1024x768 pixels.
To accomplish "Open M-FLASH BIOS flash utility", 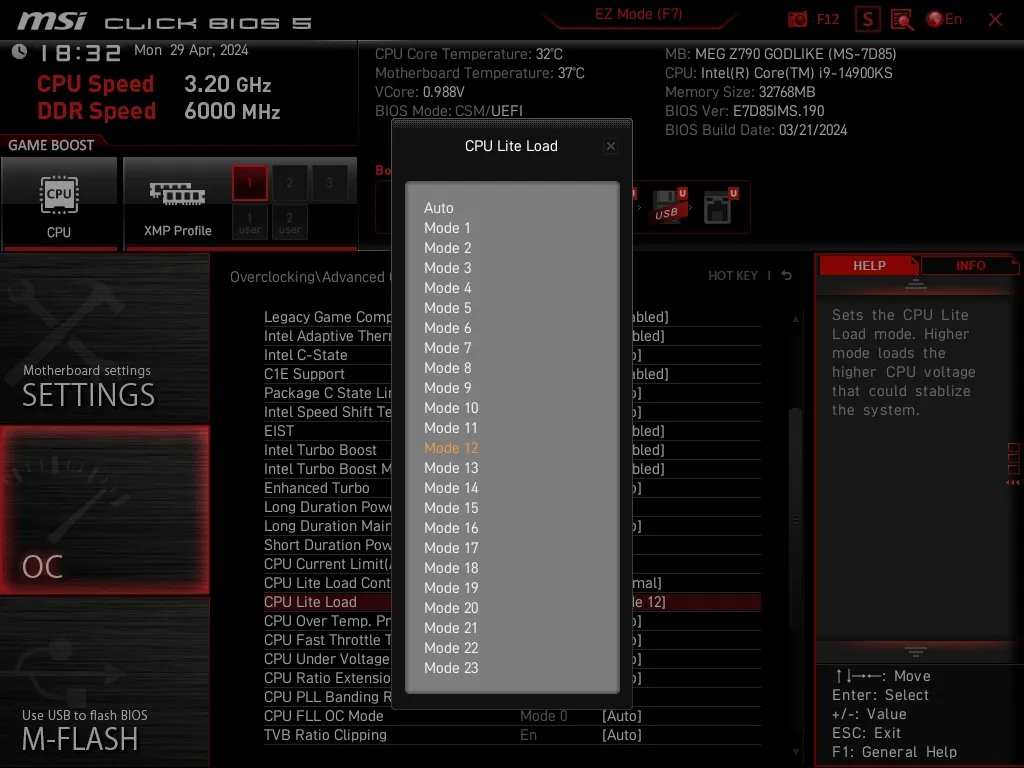I will [104, 682].
